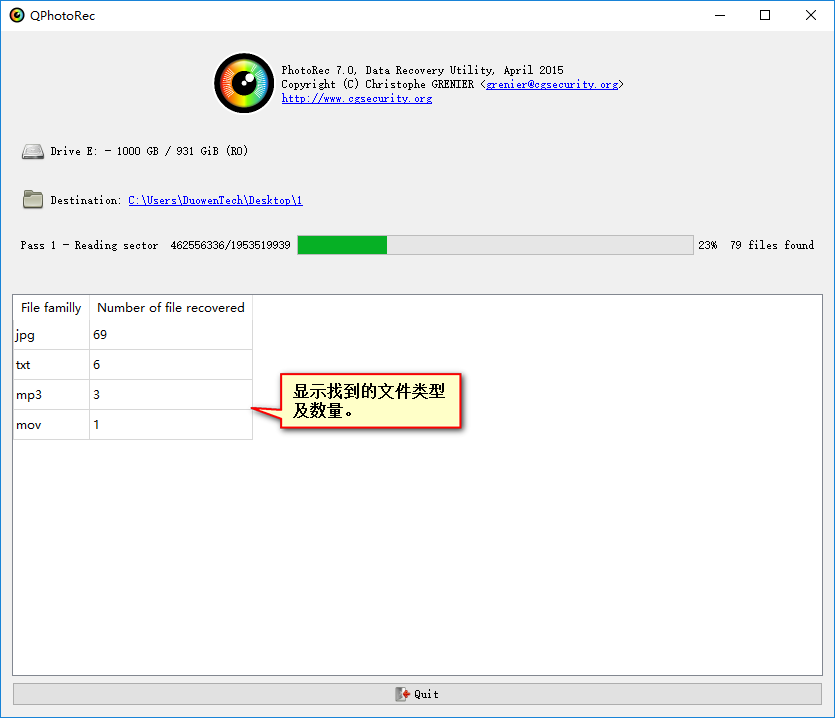Viewport: 835px width, 718px height.
Task: Select the 3 recovered count cell
Action: coord(171,395)
